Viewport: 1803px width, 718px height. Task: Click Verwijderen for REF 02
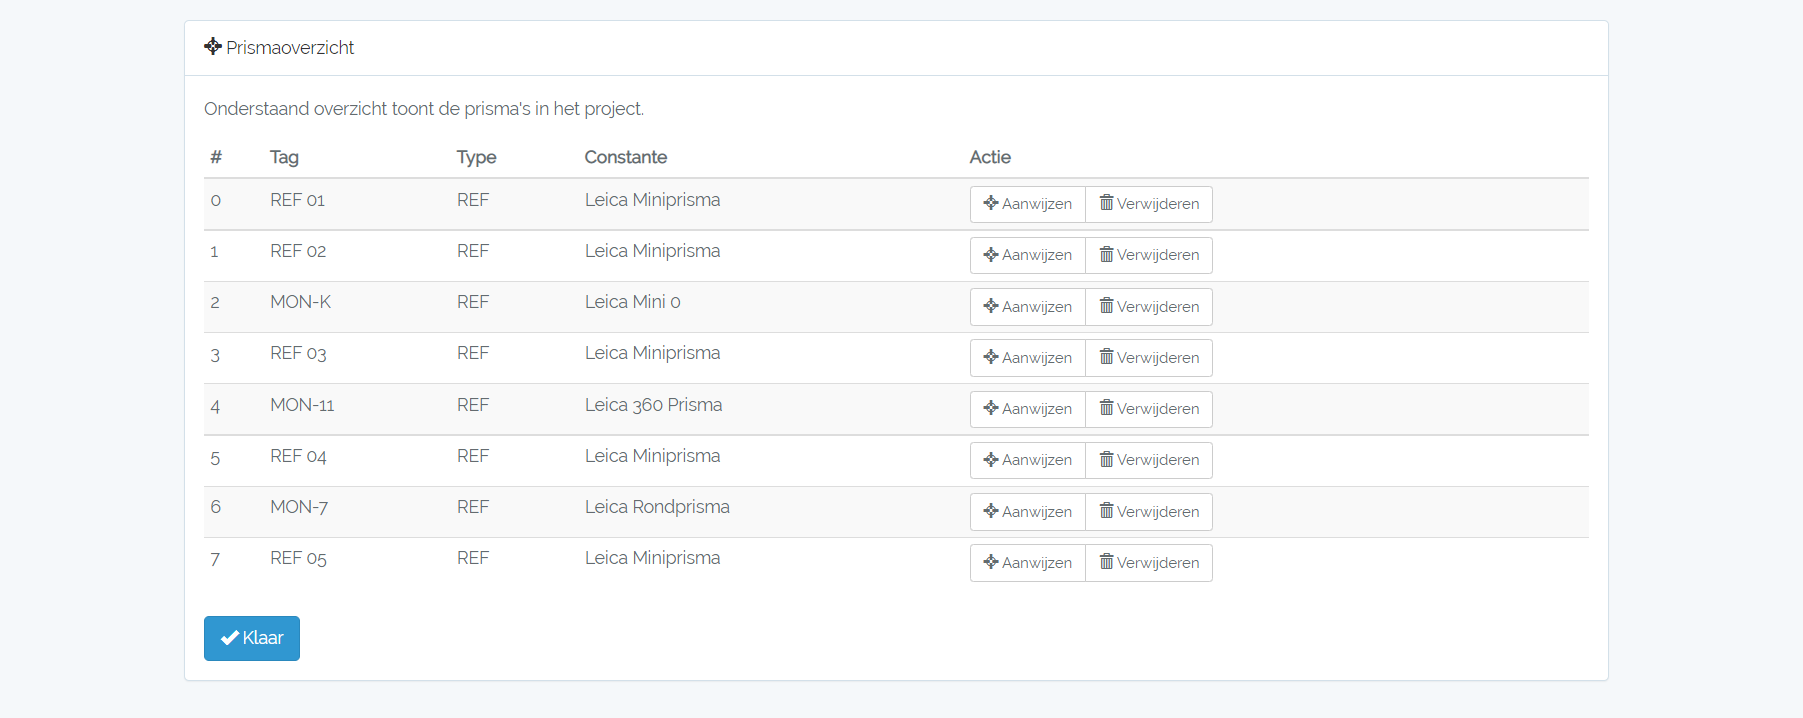tap(1149, 255)
